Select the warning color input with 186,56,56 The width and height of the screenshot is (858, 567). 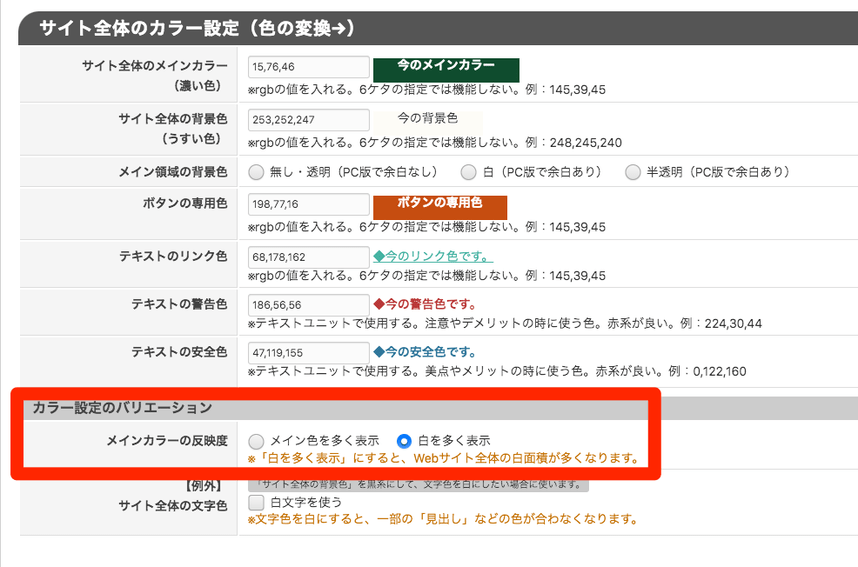click(309, 305)
